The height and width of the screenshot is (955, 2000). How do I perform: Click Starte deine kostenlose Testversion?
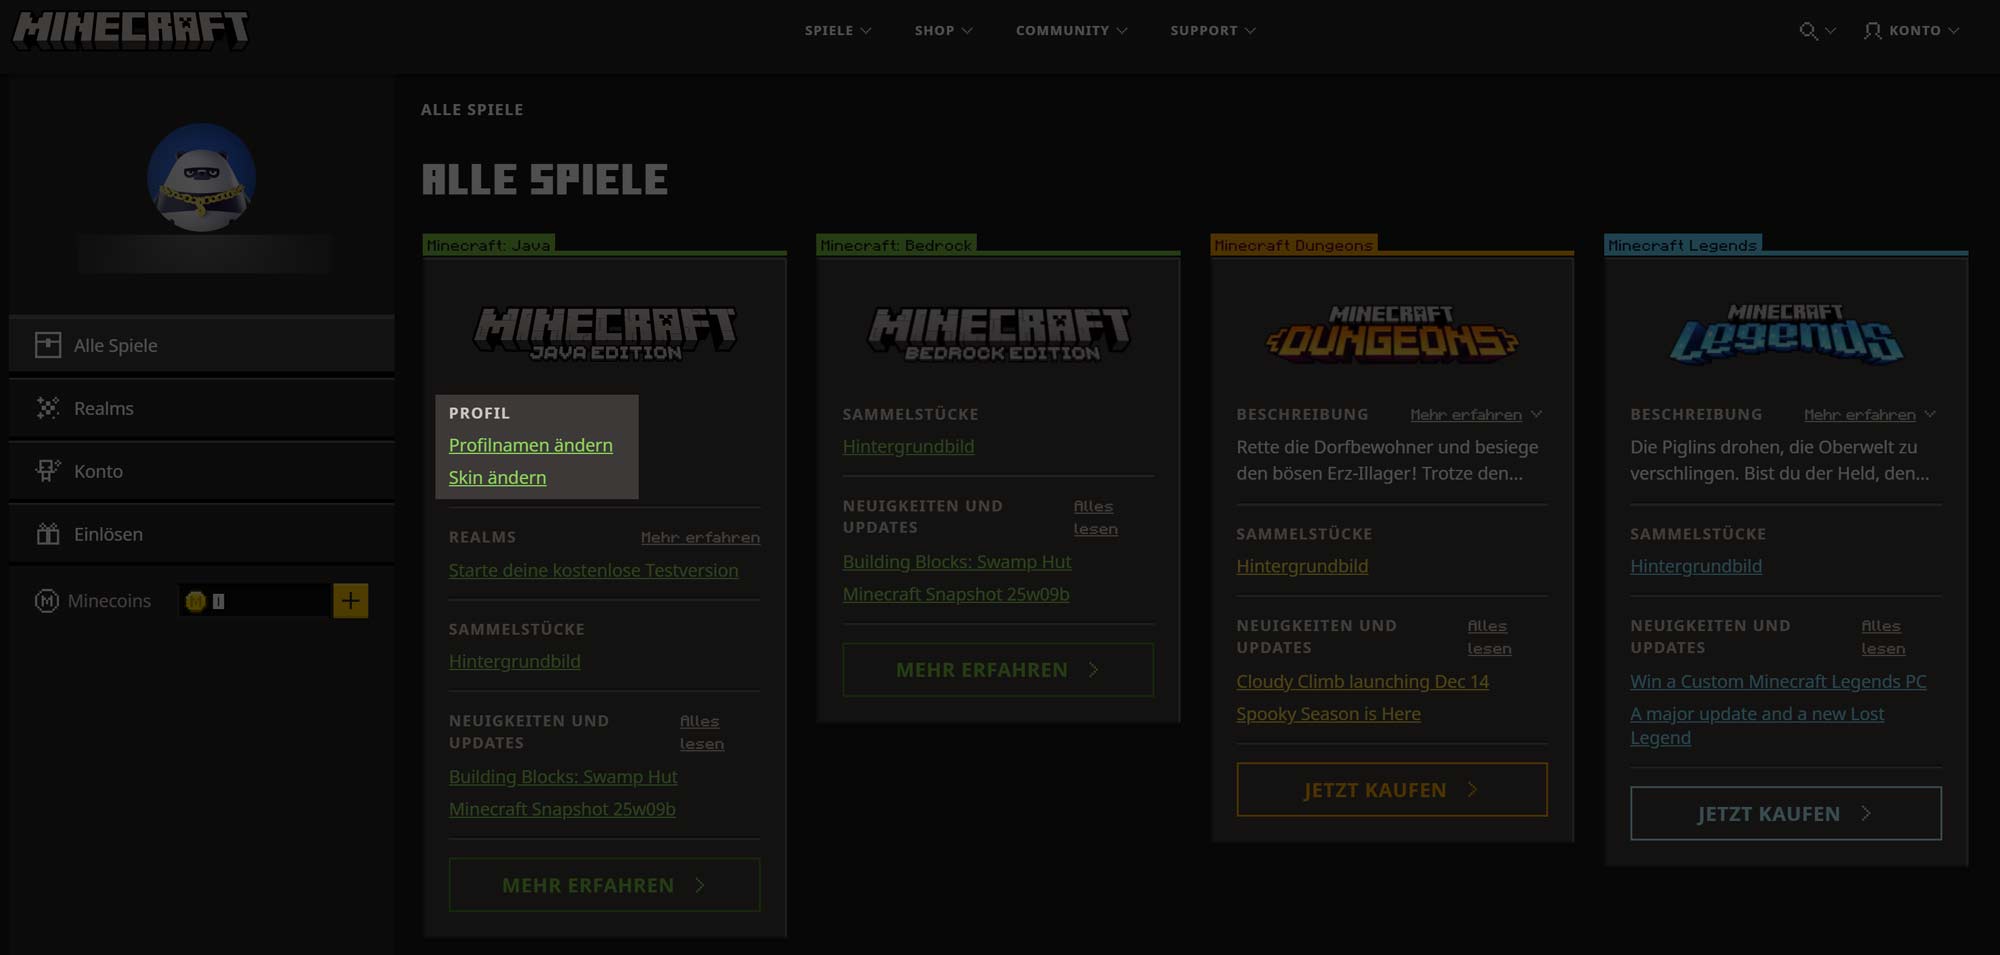(593, 570)
